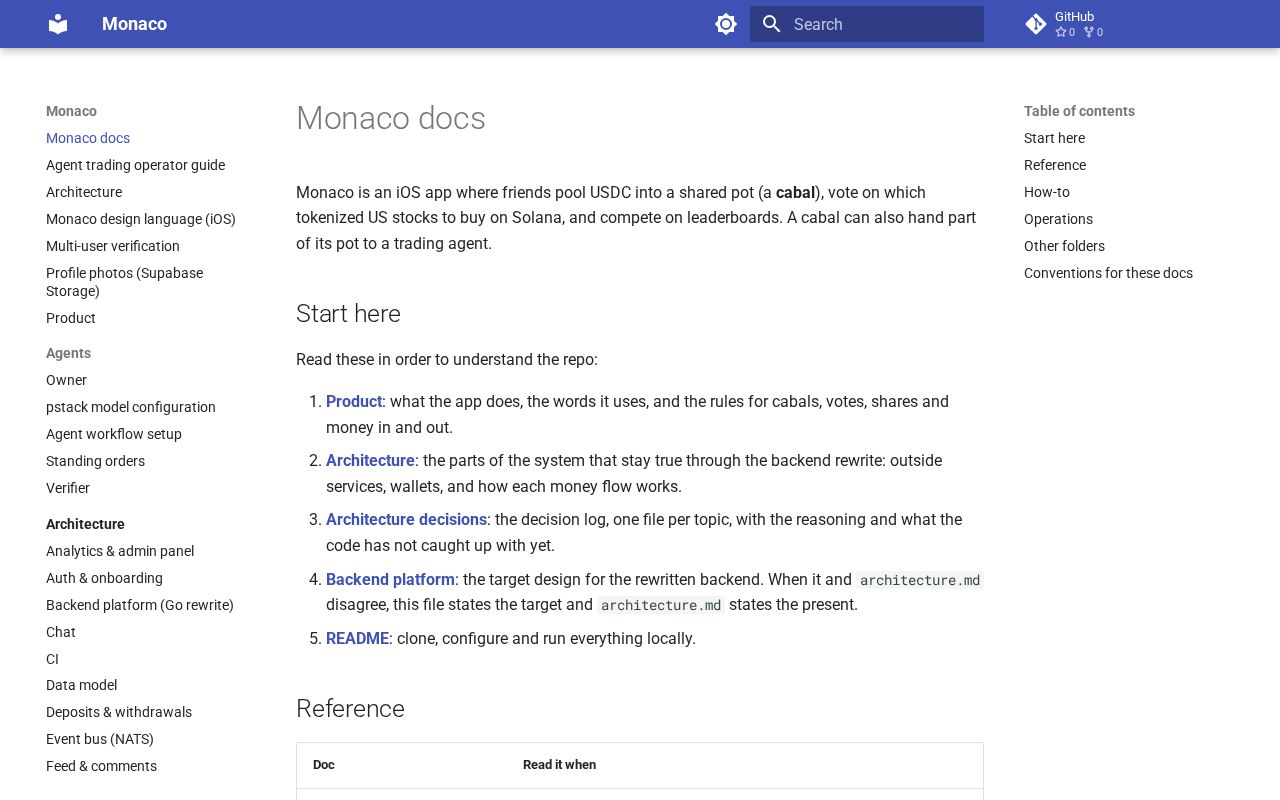Click the Architecture link in numbered list
The image size is (1280, 800).
(370, 460)
